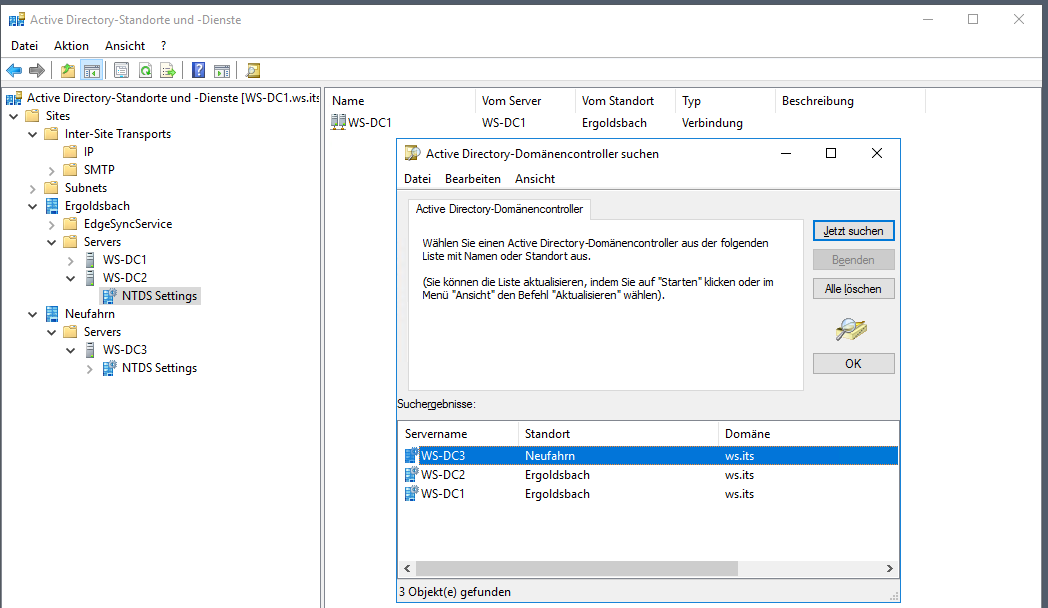Open the Aktion menu
The image size is (1048, 608).
coord(71,45)
